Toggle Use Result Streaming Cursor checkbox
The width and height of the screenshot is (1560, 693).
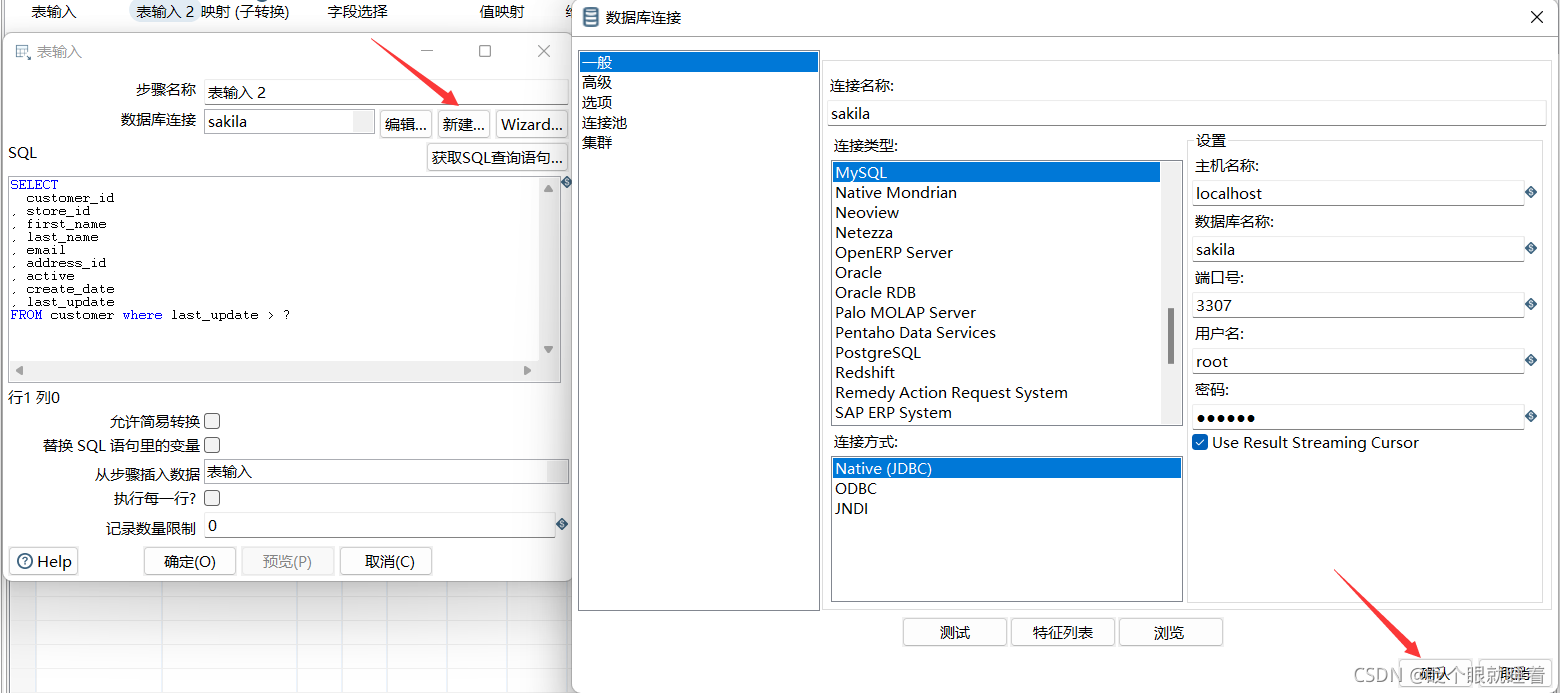1201,442
